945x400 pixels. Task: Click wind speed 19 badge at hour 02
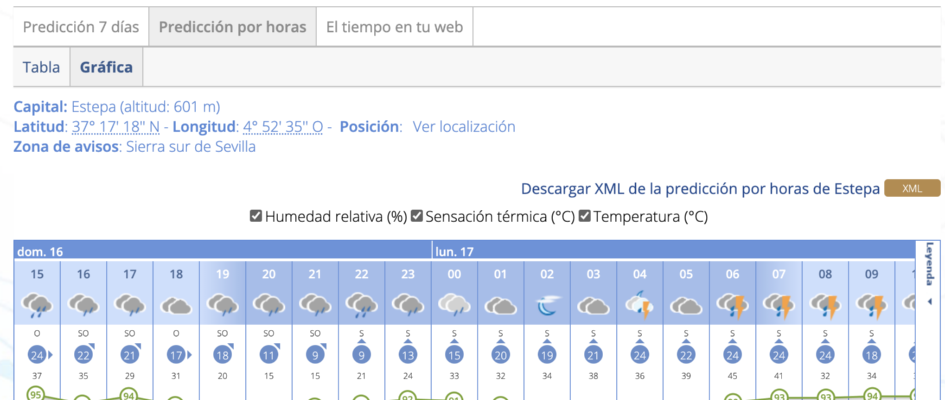(547, 355)
